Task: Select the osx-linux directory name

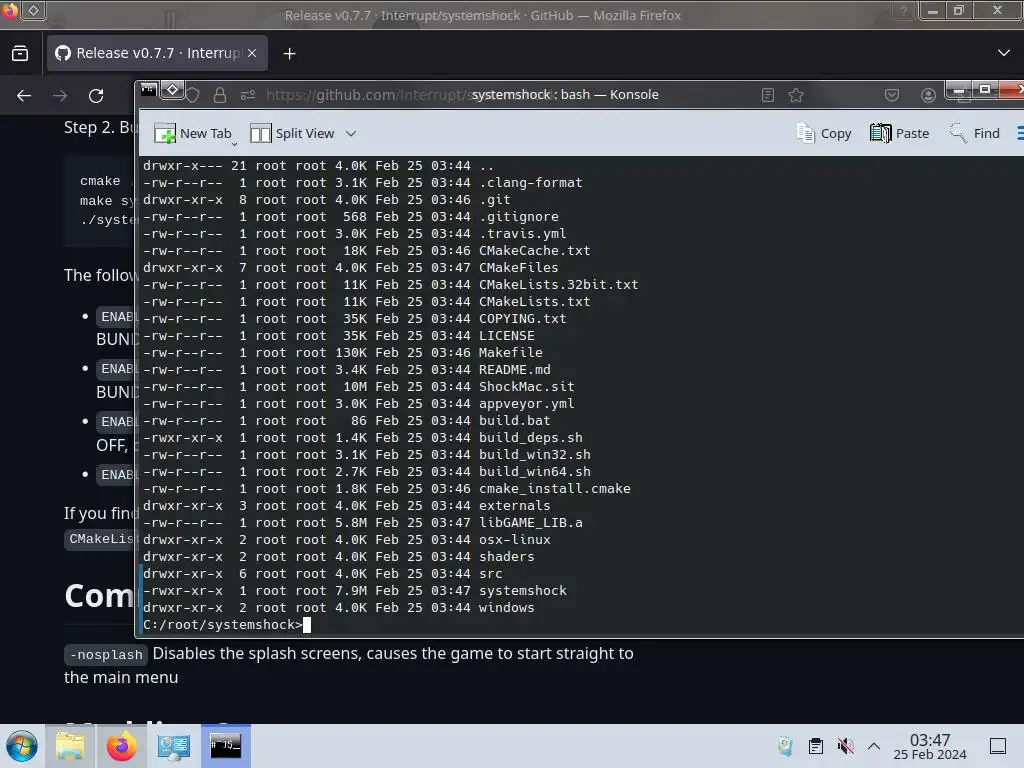Action: pyautogui.click(x=515, y=539)
